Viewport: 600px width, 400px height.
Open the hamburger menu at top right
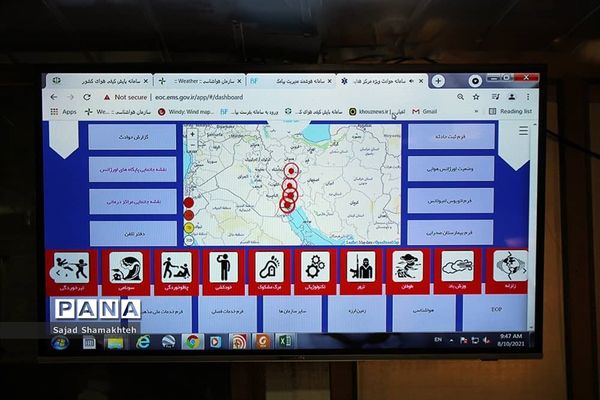tap(523, 131)
